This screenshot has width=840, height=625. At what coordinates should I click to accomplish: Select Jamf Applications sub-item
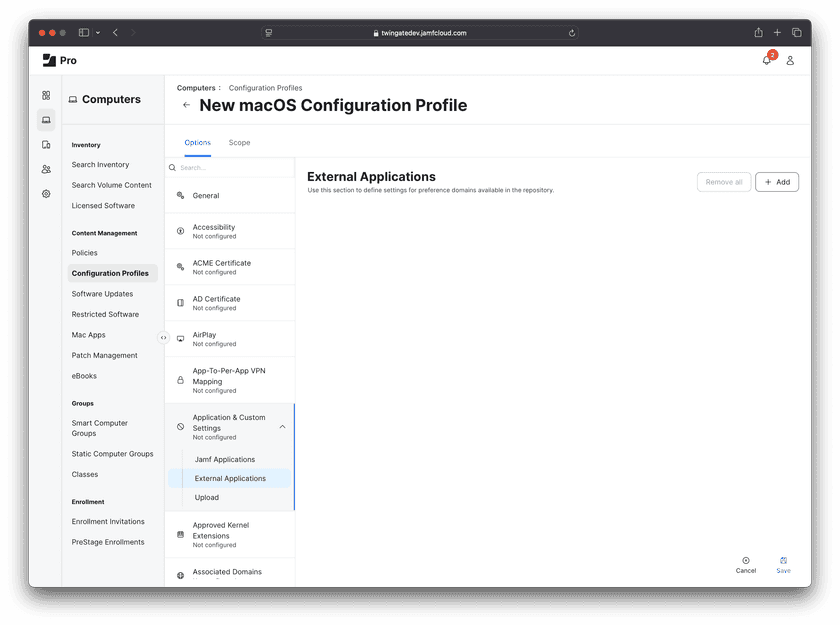pos(225,459)
